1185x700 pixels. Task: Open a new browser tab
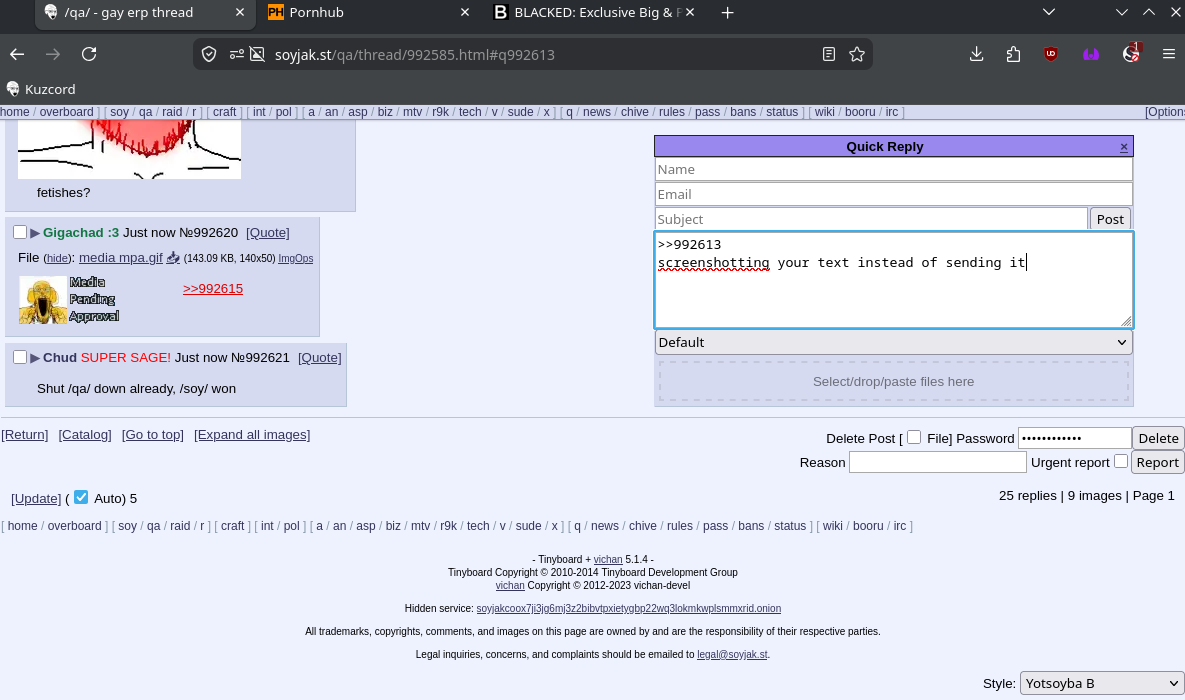727,13
